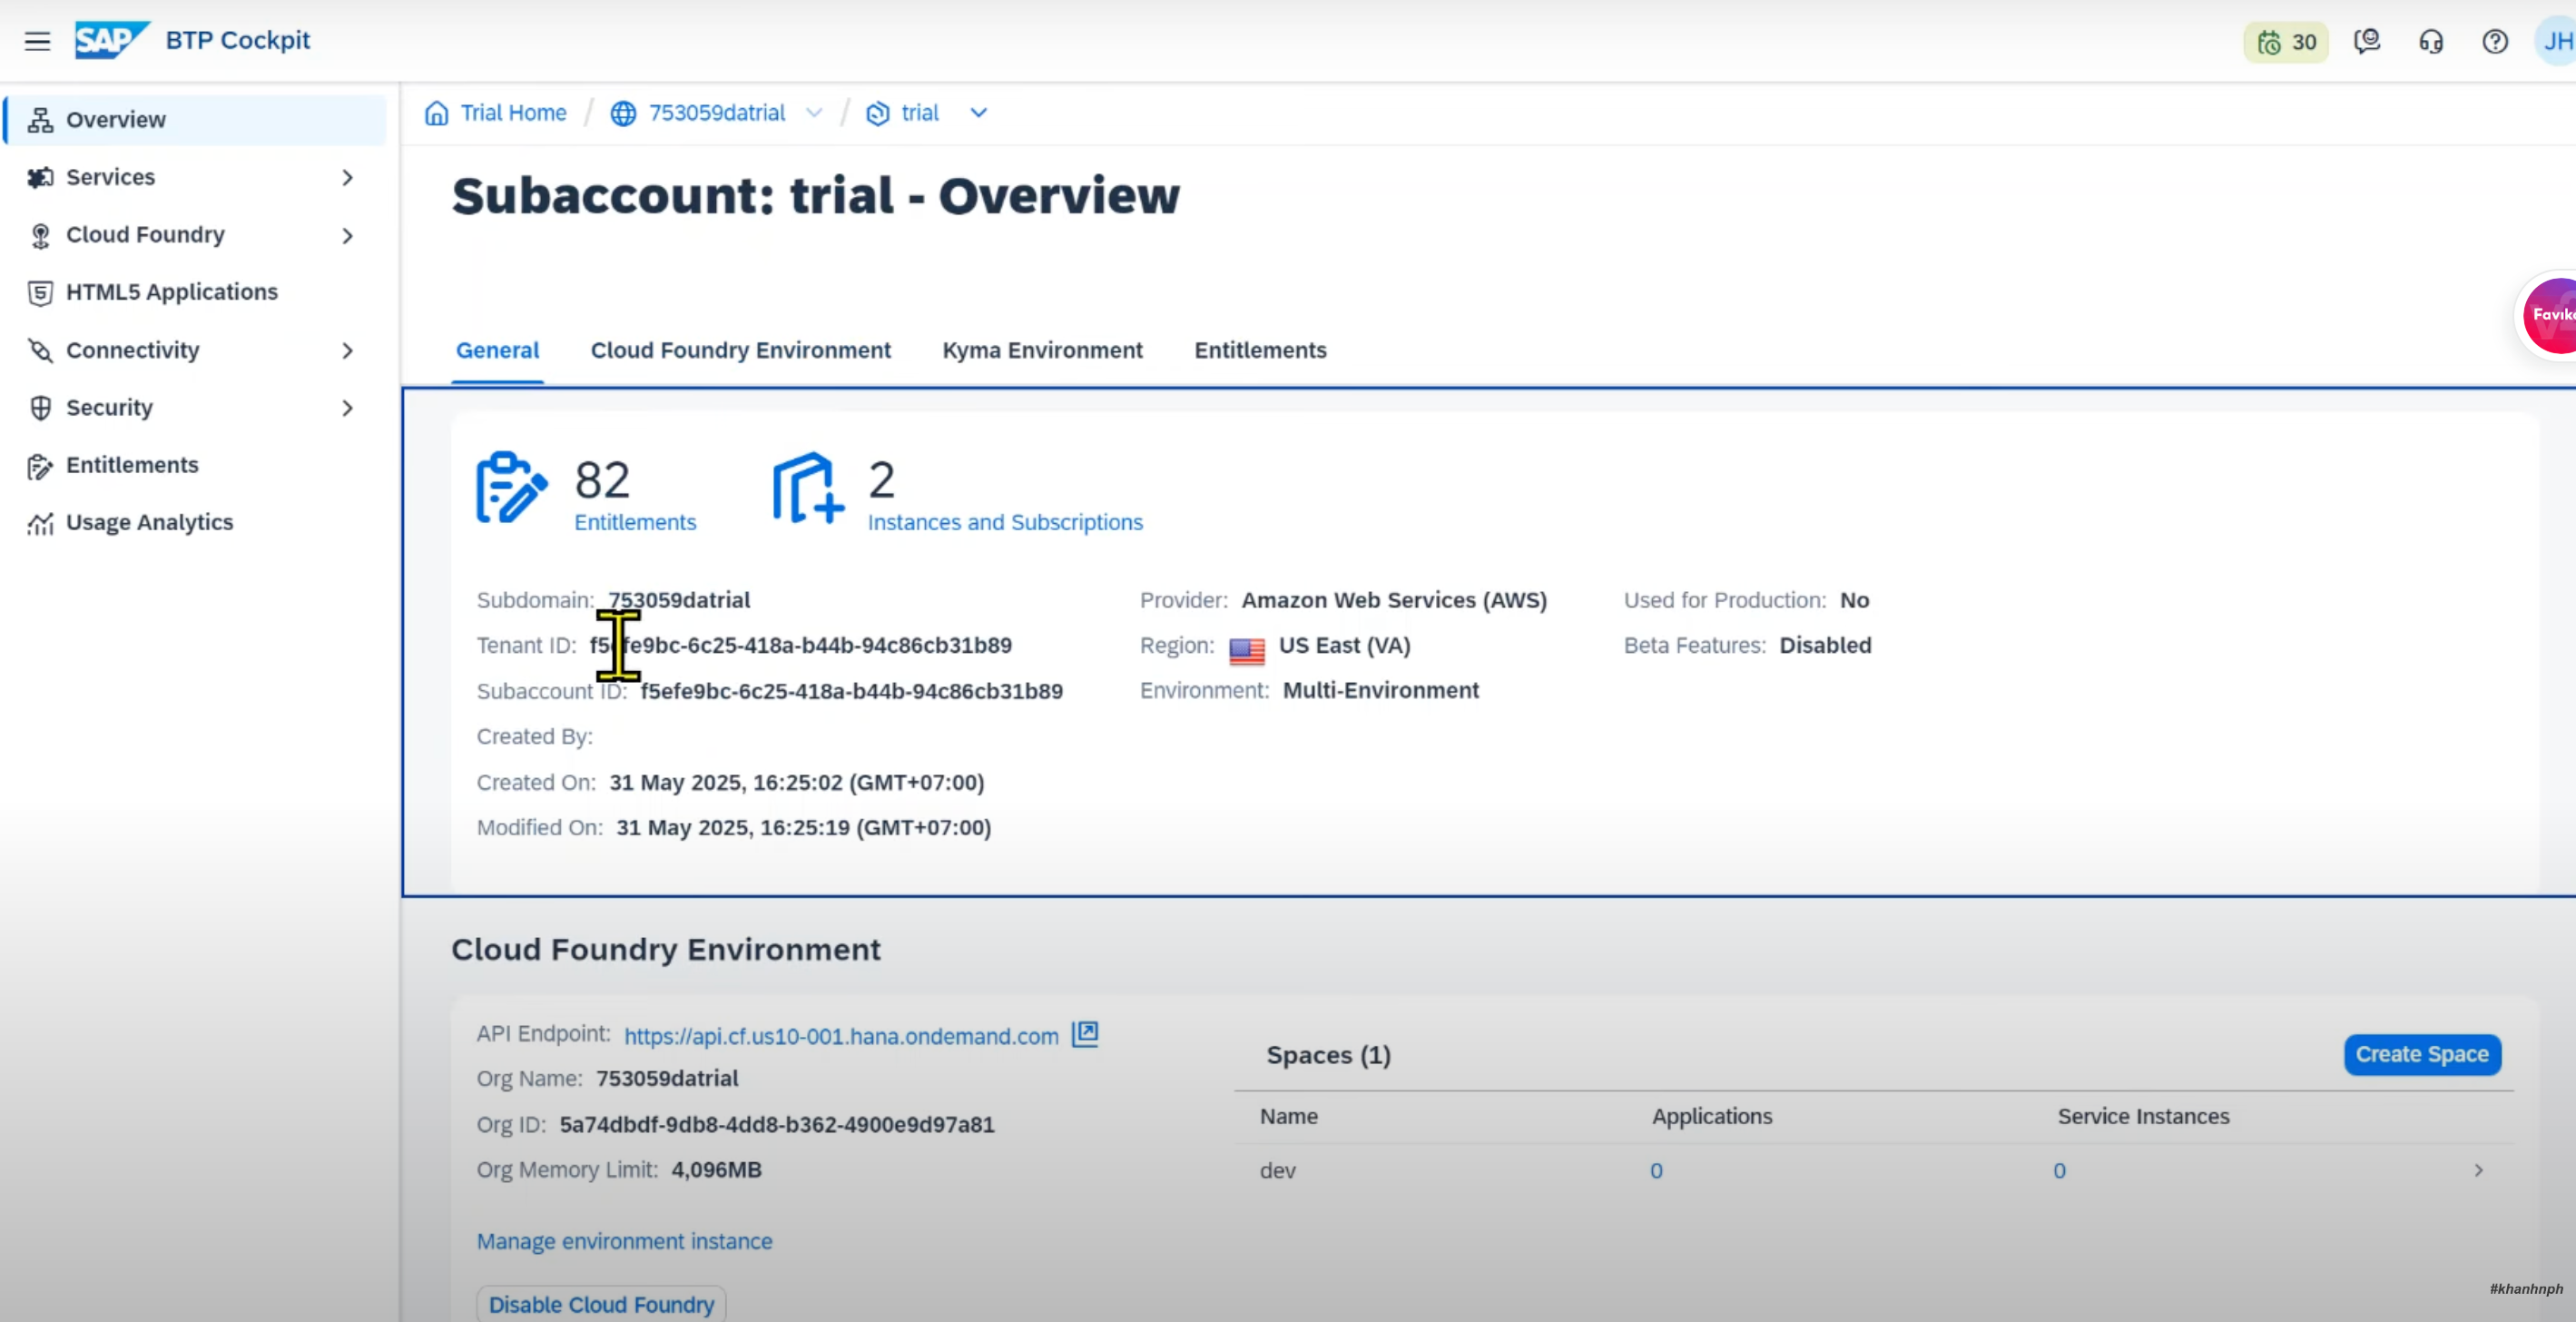Open the 82 Entitlements link
Screen dimensions: 2576x1322
click(634, 522)
